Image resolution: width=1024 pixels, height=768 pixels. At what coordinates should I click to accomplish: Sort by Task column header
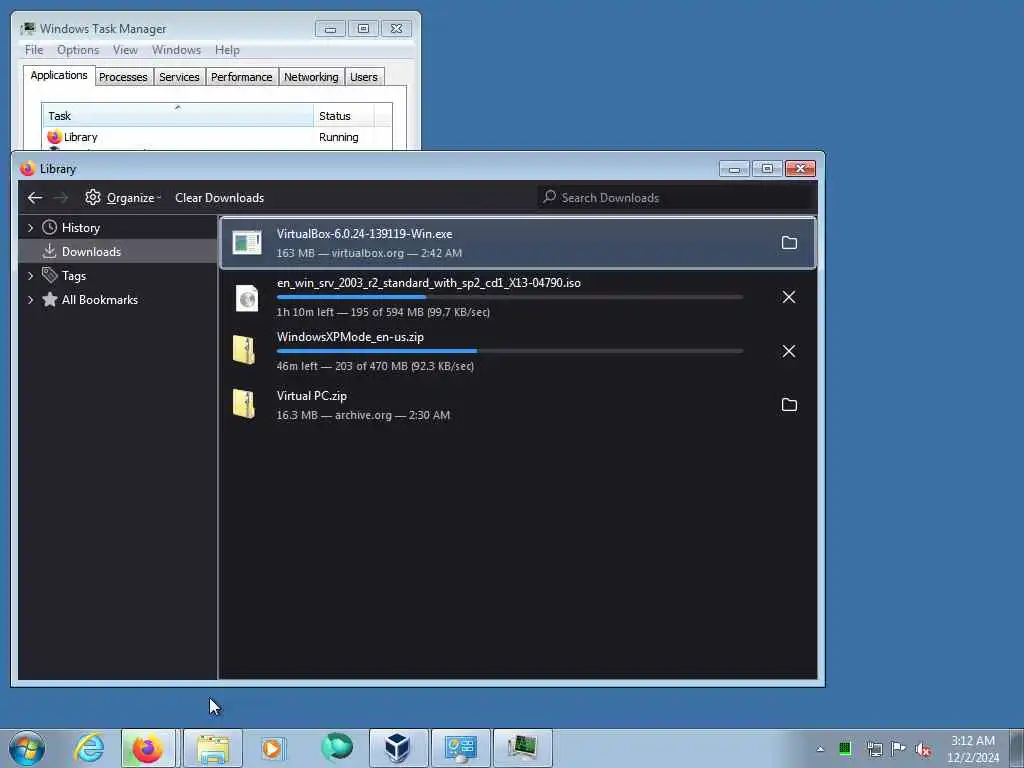[178, 116]
